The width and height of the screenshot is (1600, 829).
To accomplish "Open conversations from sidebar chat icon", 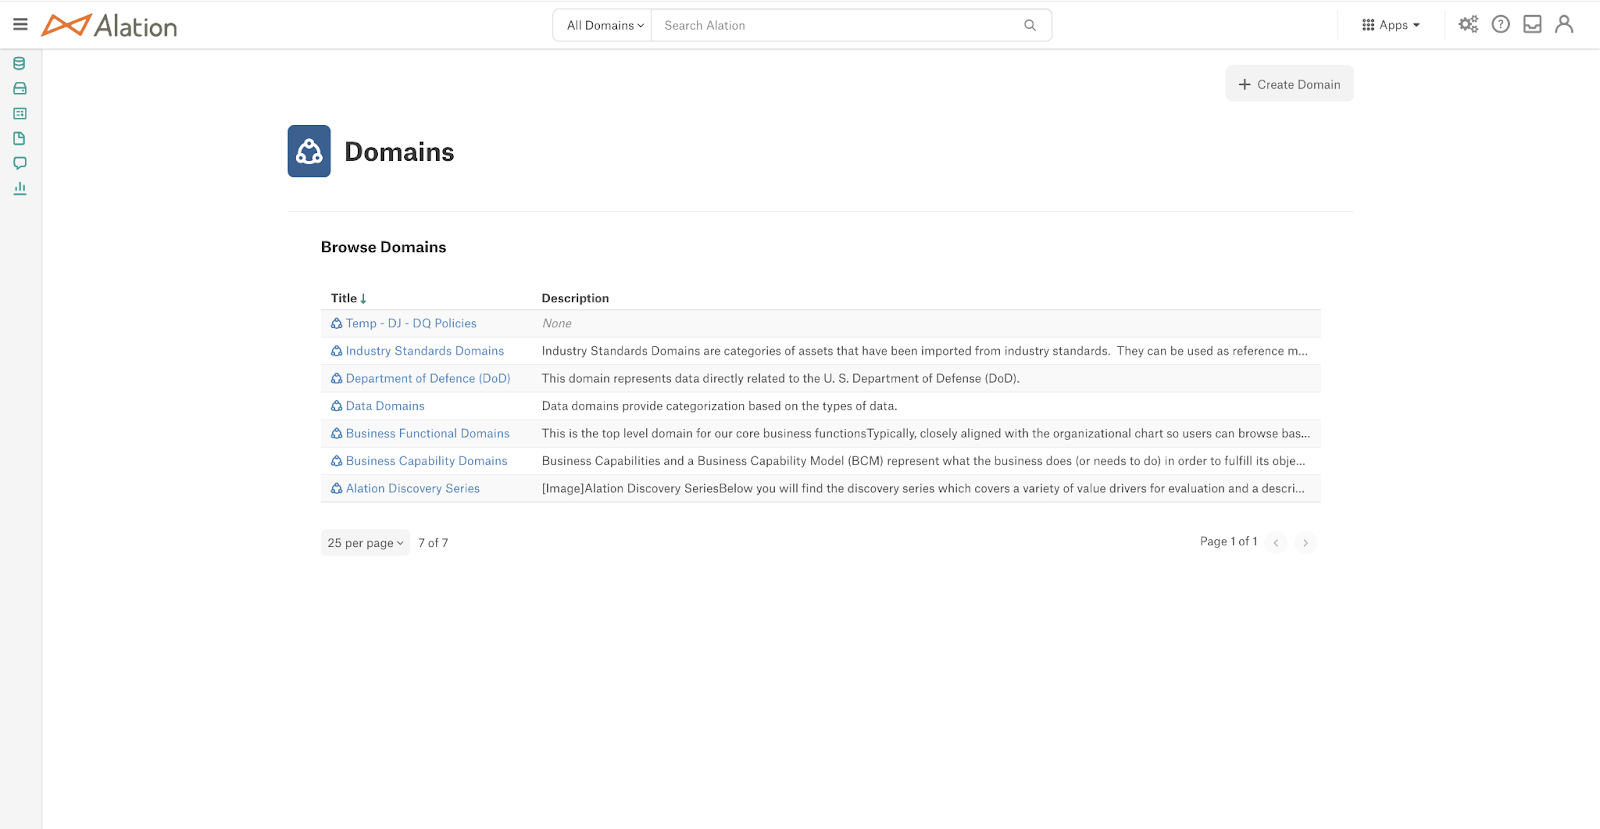I will pyautogui.click(x=19, y=163).
